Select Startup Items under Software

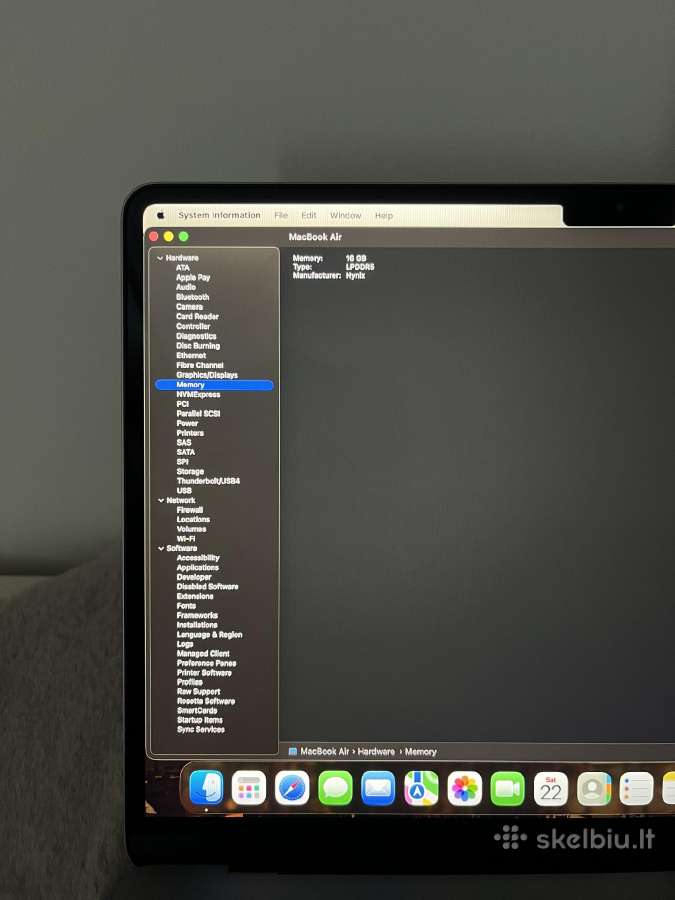click(200, 720)
